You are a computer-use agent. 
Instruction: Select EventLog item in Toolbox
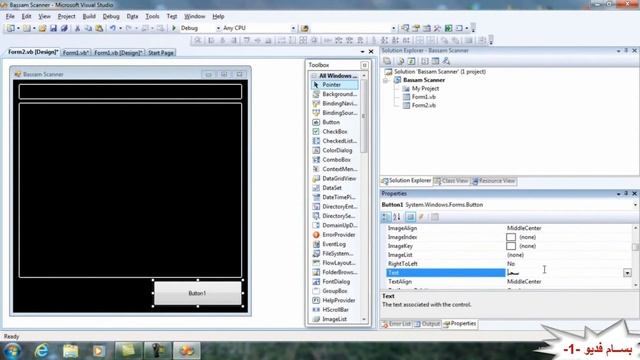pos(335,244)
